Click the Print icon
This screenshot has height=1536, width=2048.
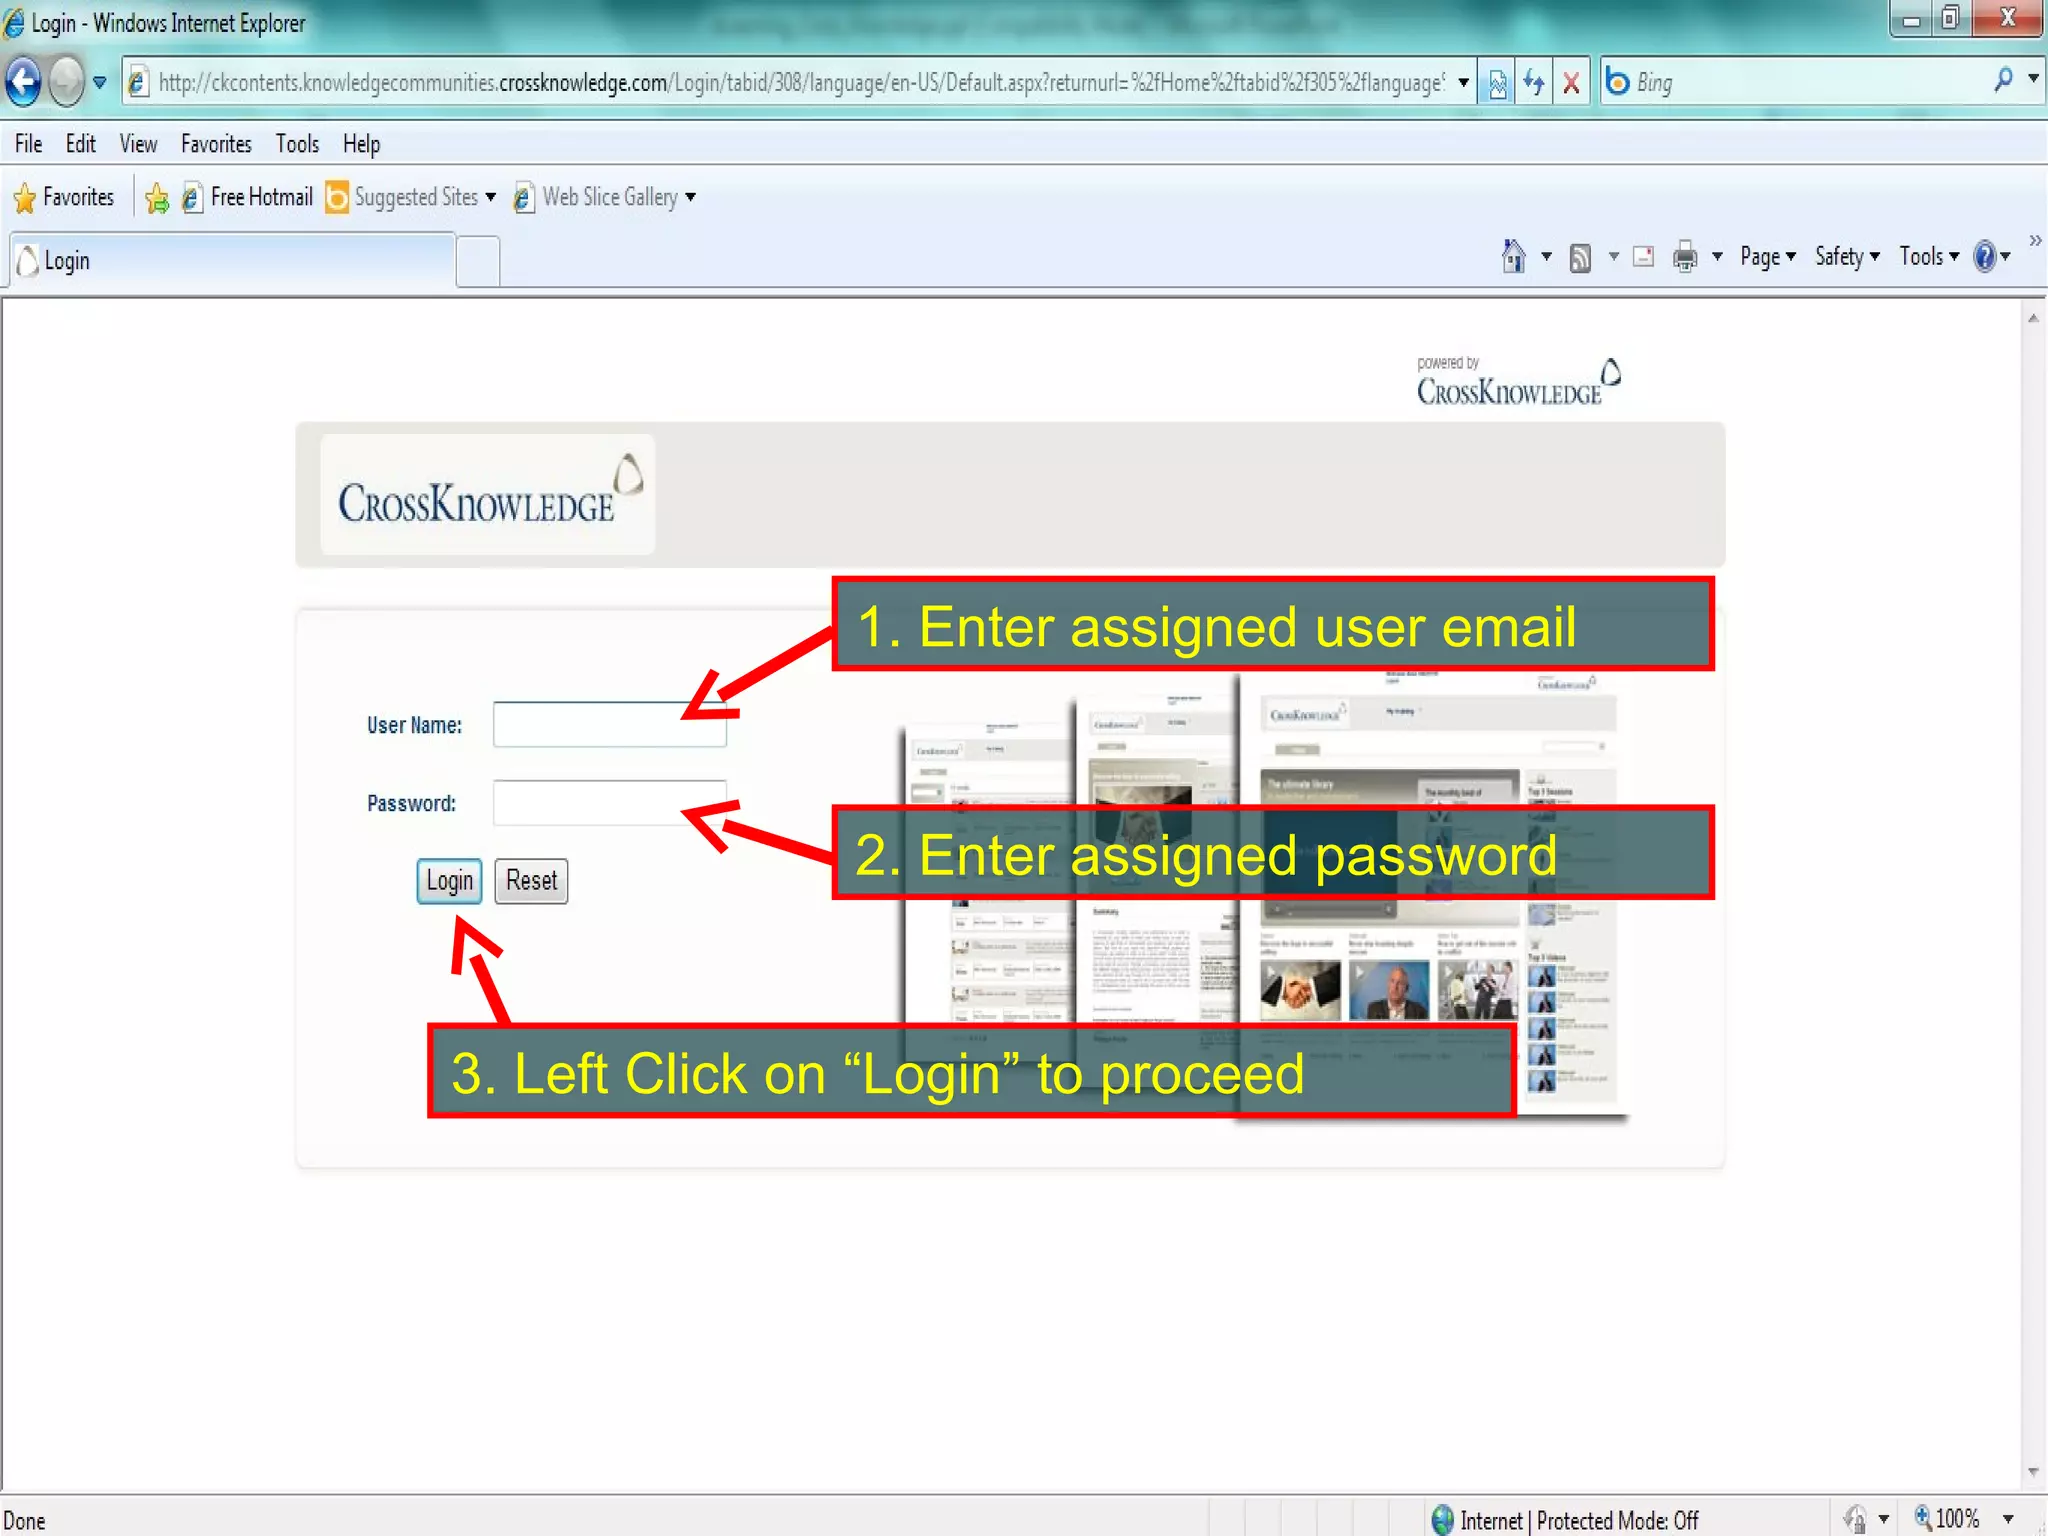click(x=1685, y=257)
